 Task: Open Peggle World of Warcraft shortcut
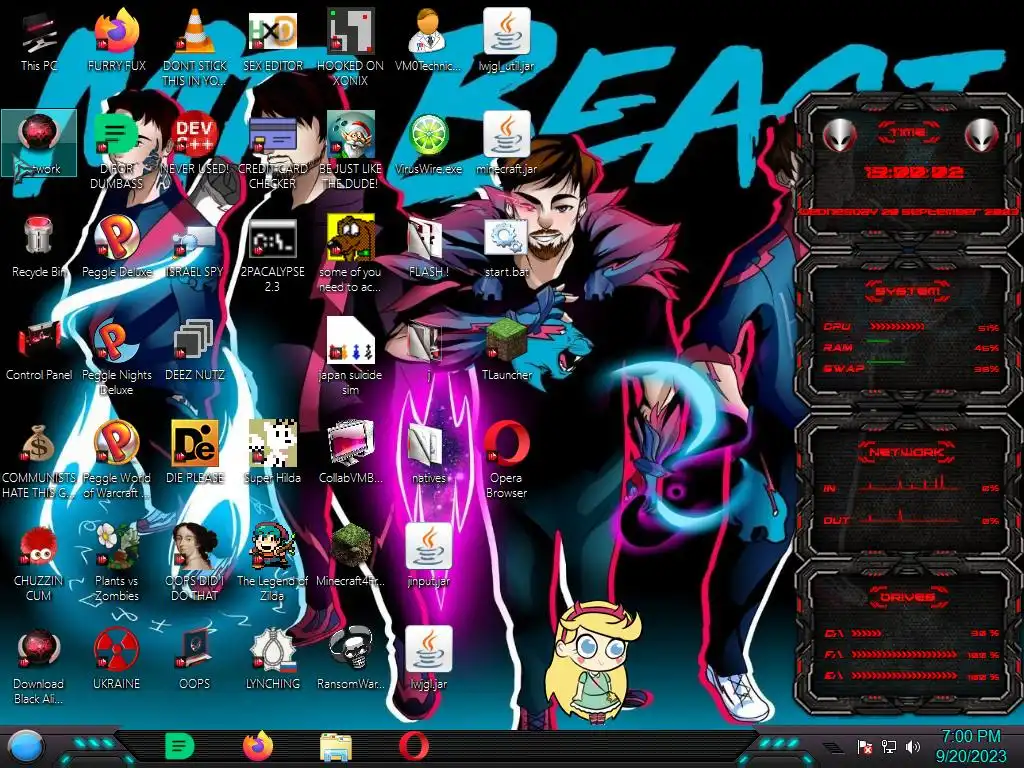click(x=116, y=459)
